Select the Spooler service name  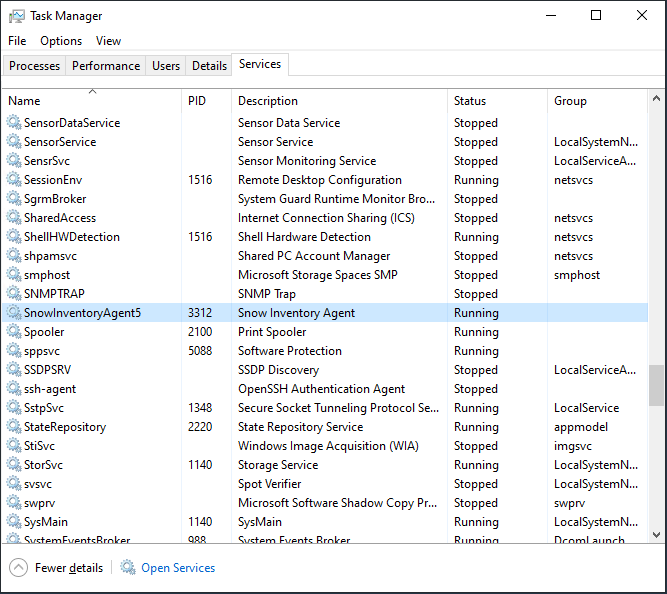click(x=44, y=332)
